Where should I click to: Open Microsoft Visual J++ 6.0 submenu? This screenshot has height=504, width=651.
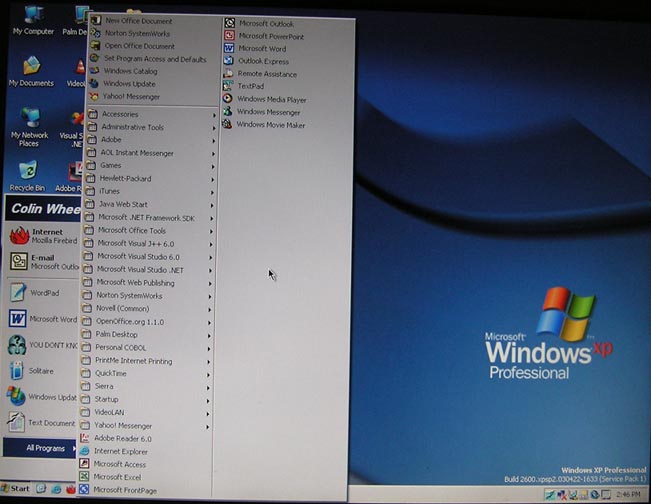(x=148, y=243)
